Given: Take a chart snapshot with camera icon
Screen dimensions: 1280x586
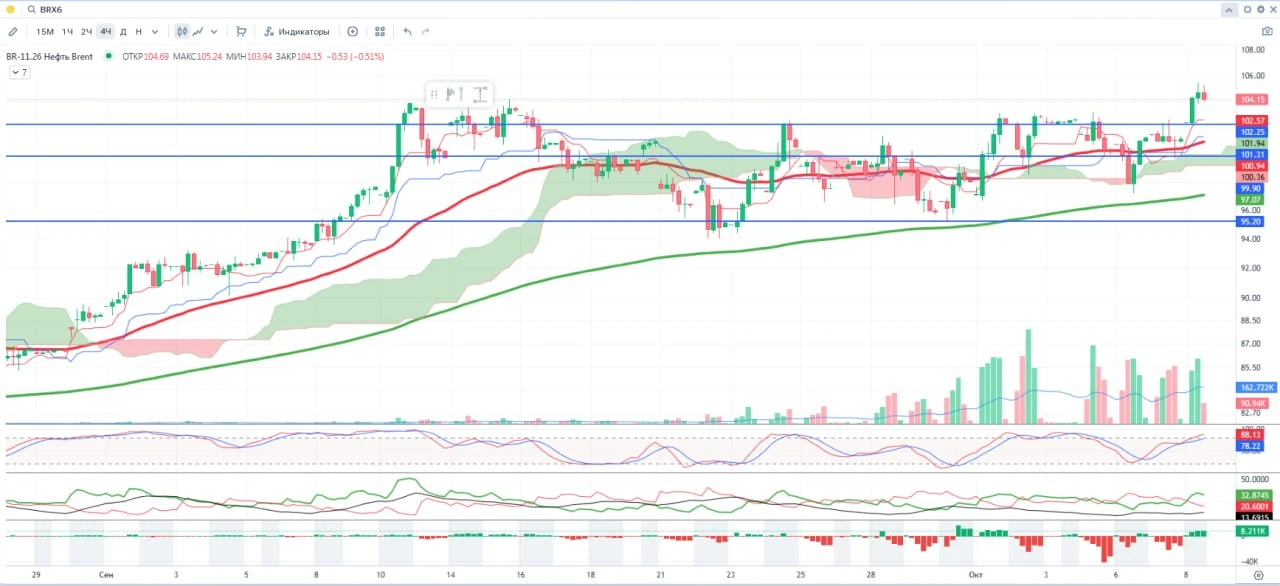Looking at the screenshot, I should pos(1266,31).
